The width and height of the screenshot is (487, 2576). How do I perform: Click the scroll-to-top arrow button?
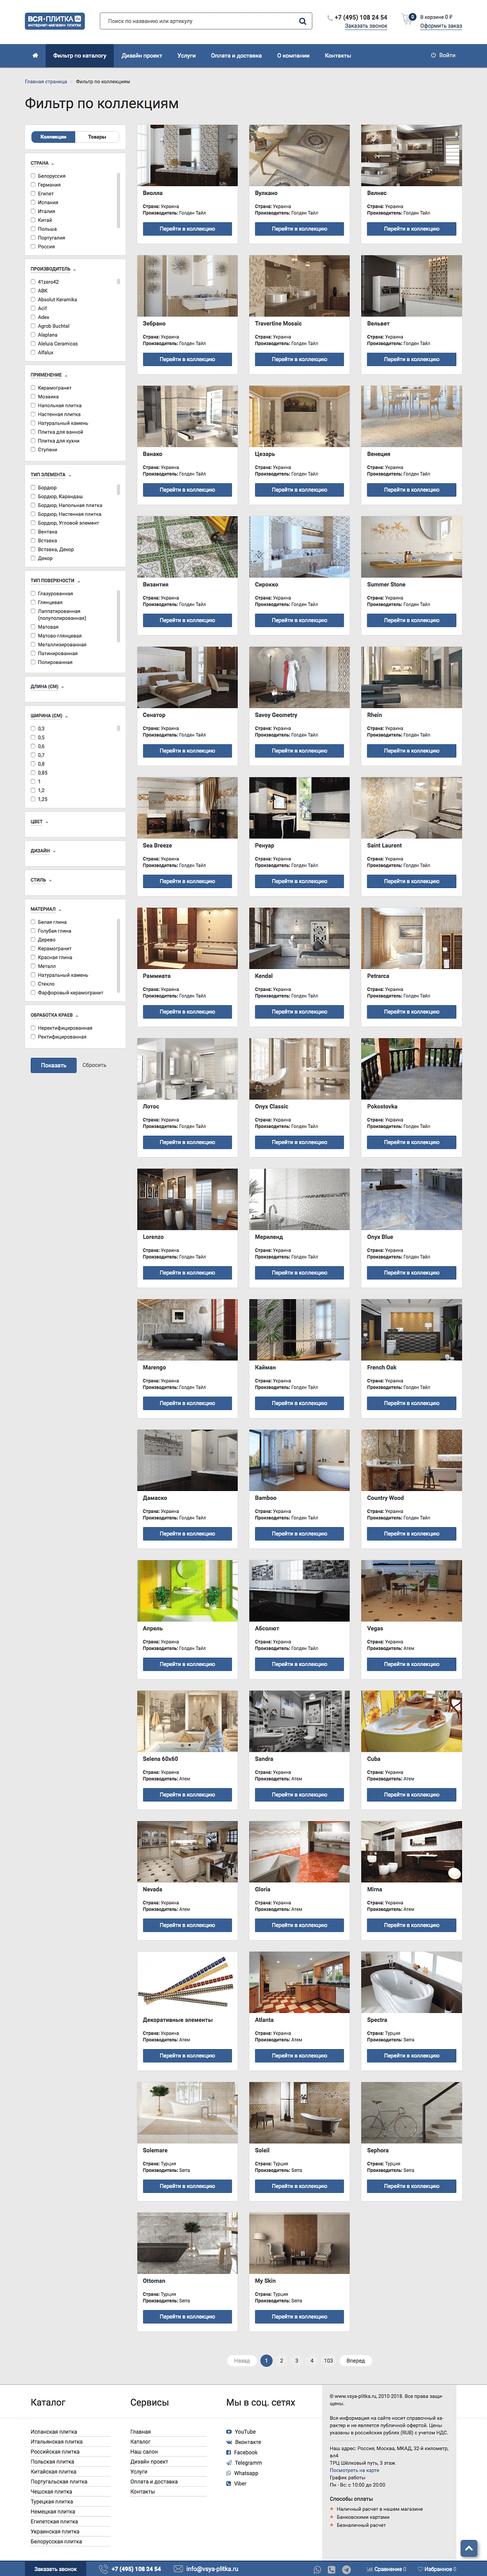click(x=468, y=2548)
